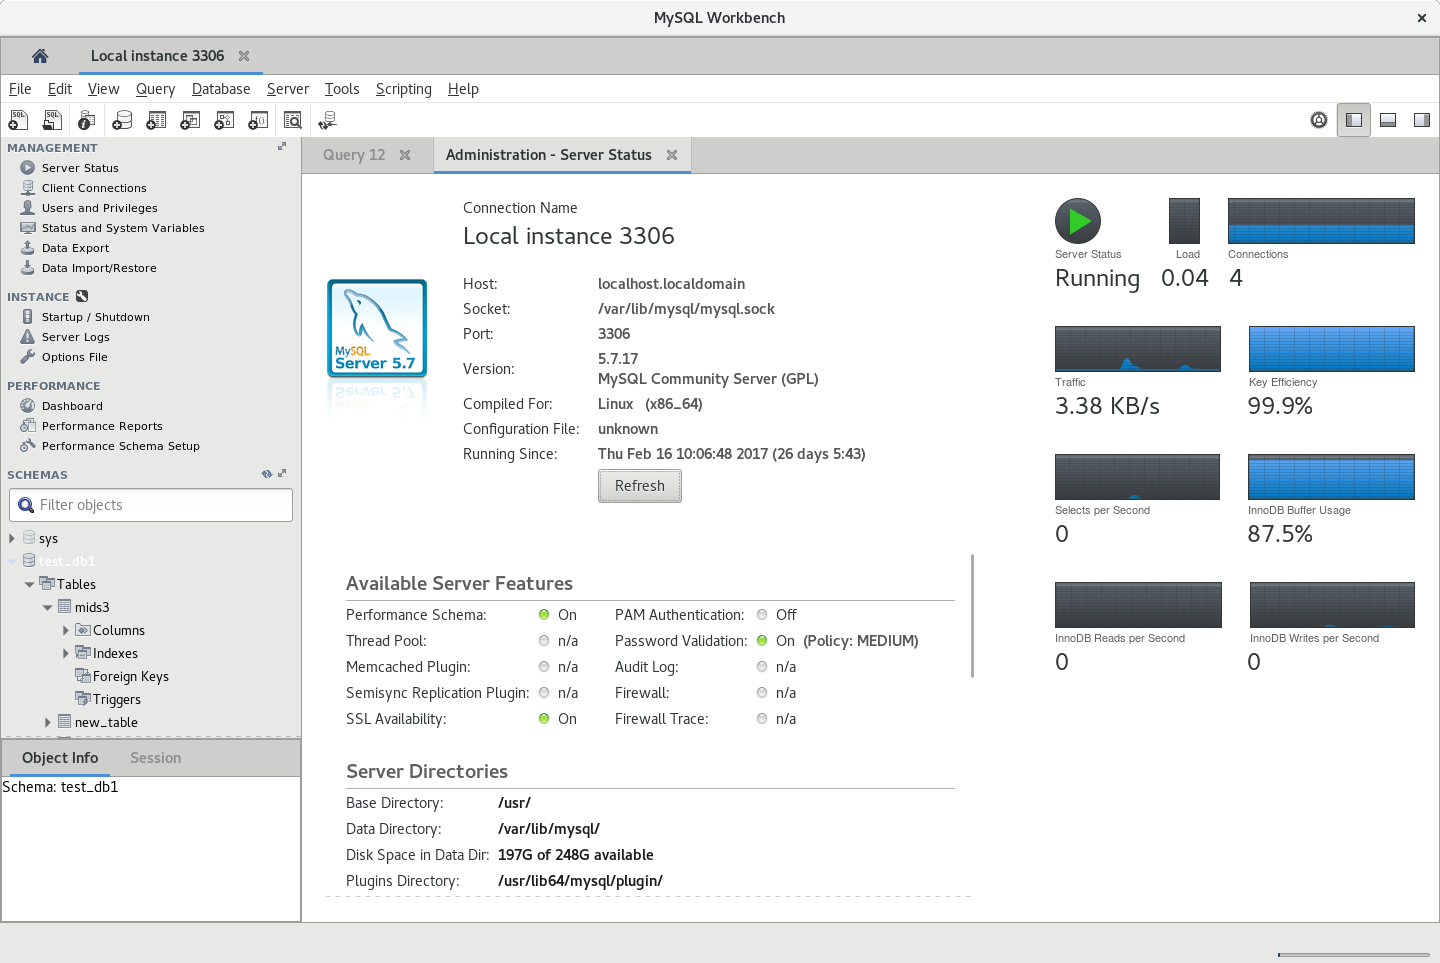
Task: Close Administration - Server Status tab
Action: point(672,155)
